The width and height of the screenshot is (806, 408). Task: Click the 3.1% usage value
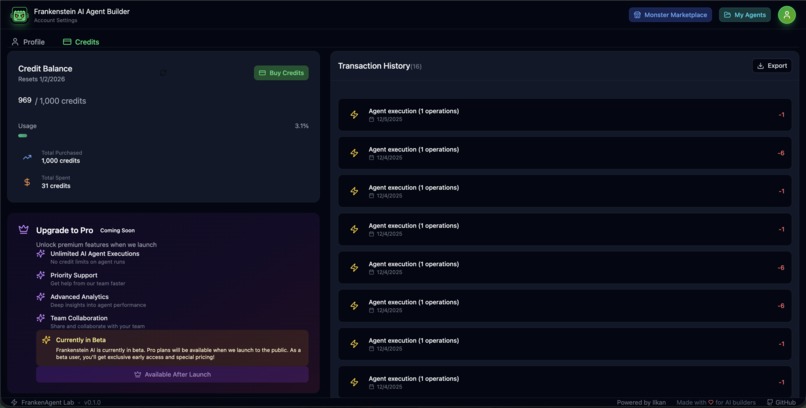[302, 126]
